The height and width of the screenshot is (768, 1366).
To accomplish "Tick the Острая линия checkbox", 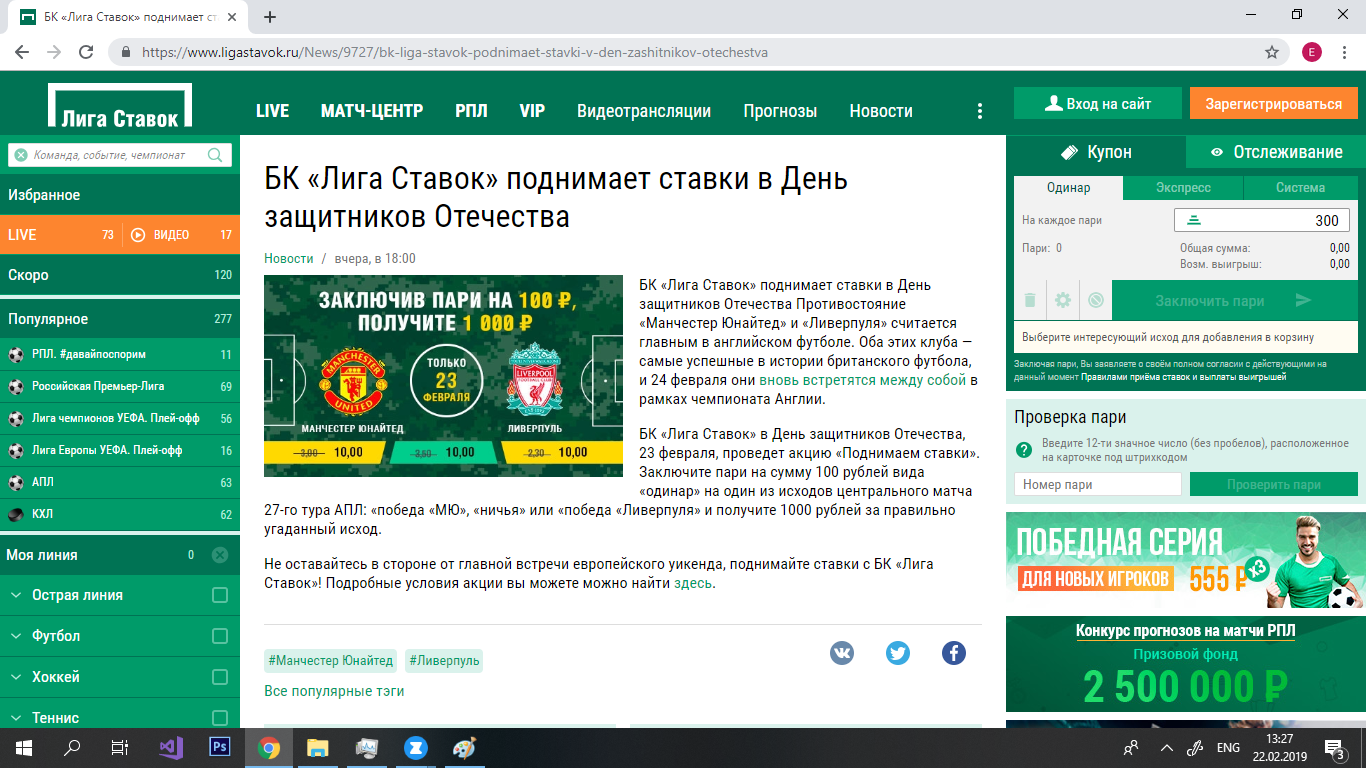I will coord(220,596).
